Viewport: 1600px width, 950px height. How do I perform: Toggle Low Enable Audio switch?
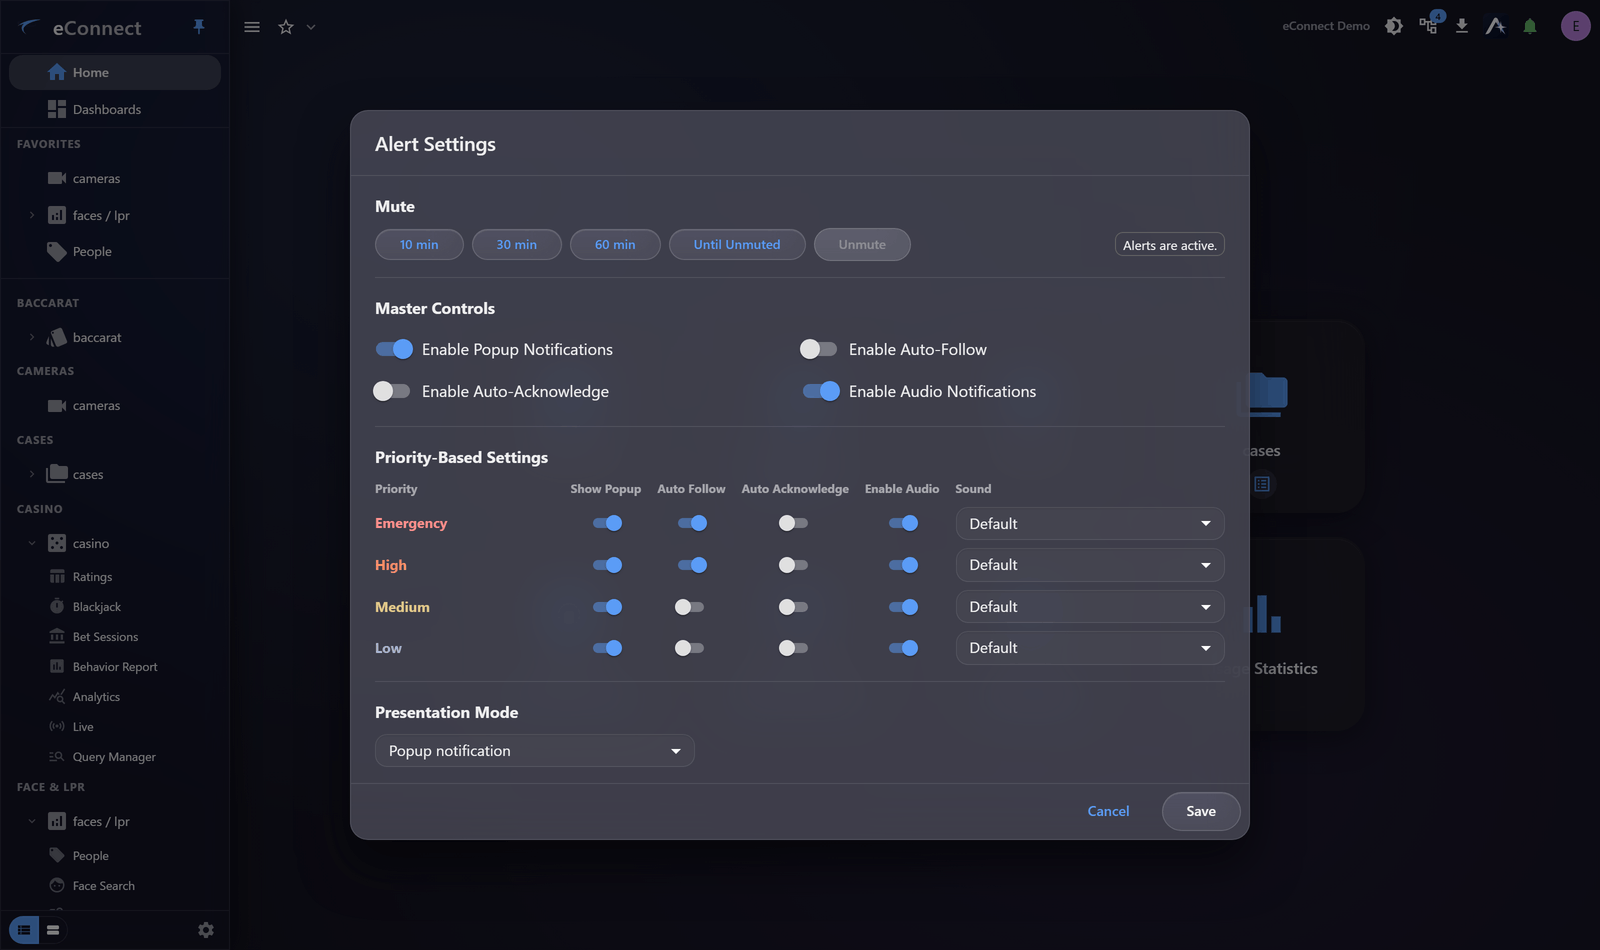(x=903, y=648)
